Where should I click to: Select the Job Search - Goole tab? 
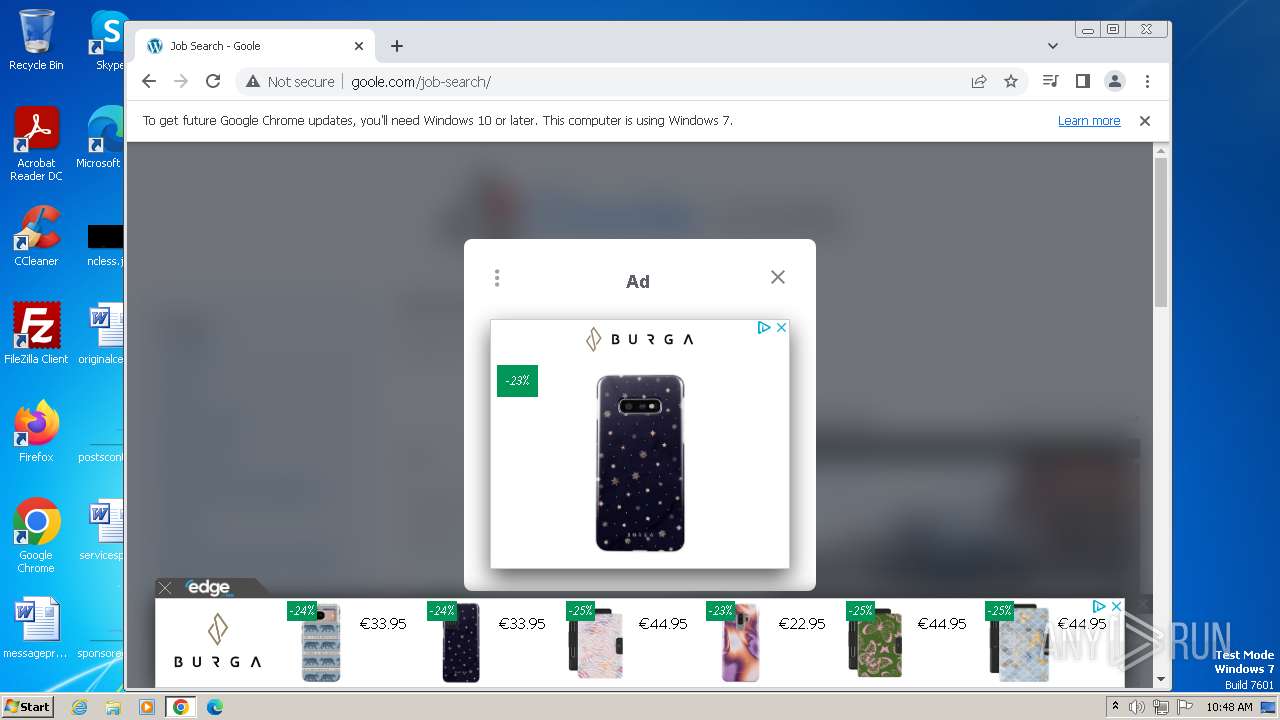point(255,46)
